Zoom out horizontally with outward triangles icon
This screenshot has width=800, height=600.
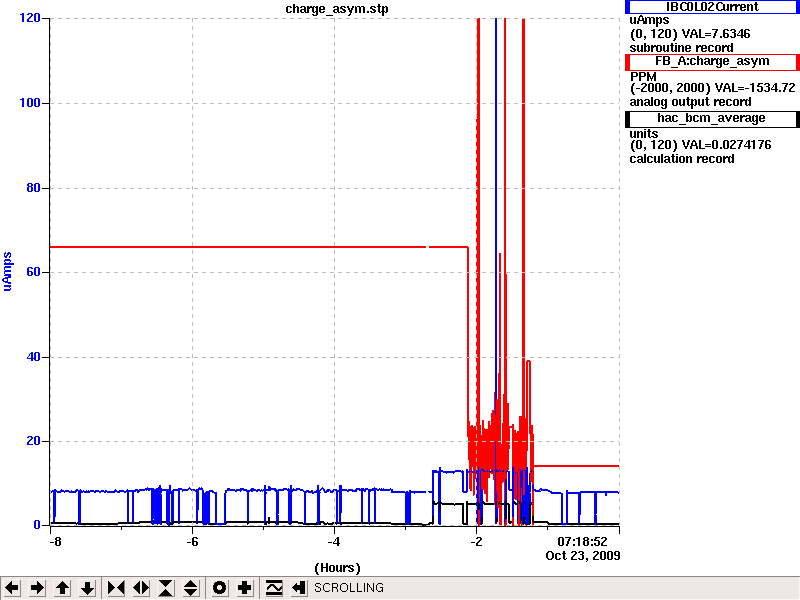pyautogui.click(x=141, y=588)
